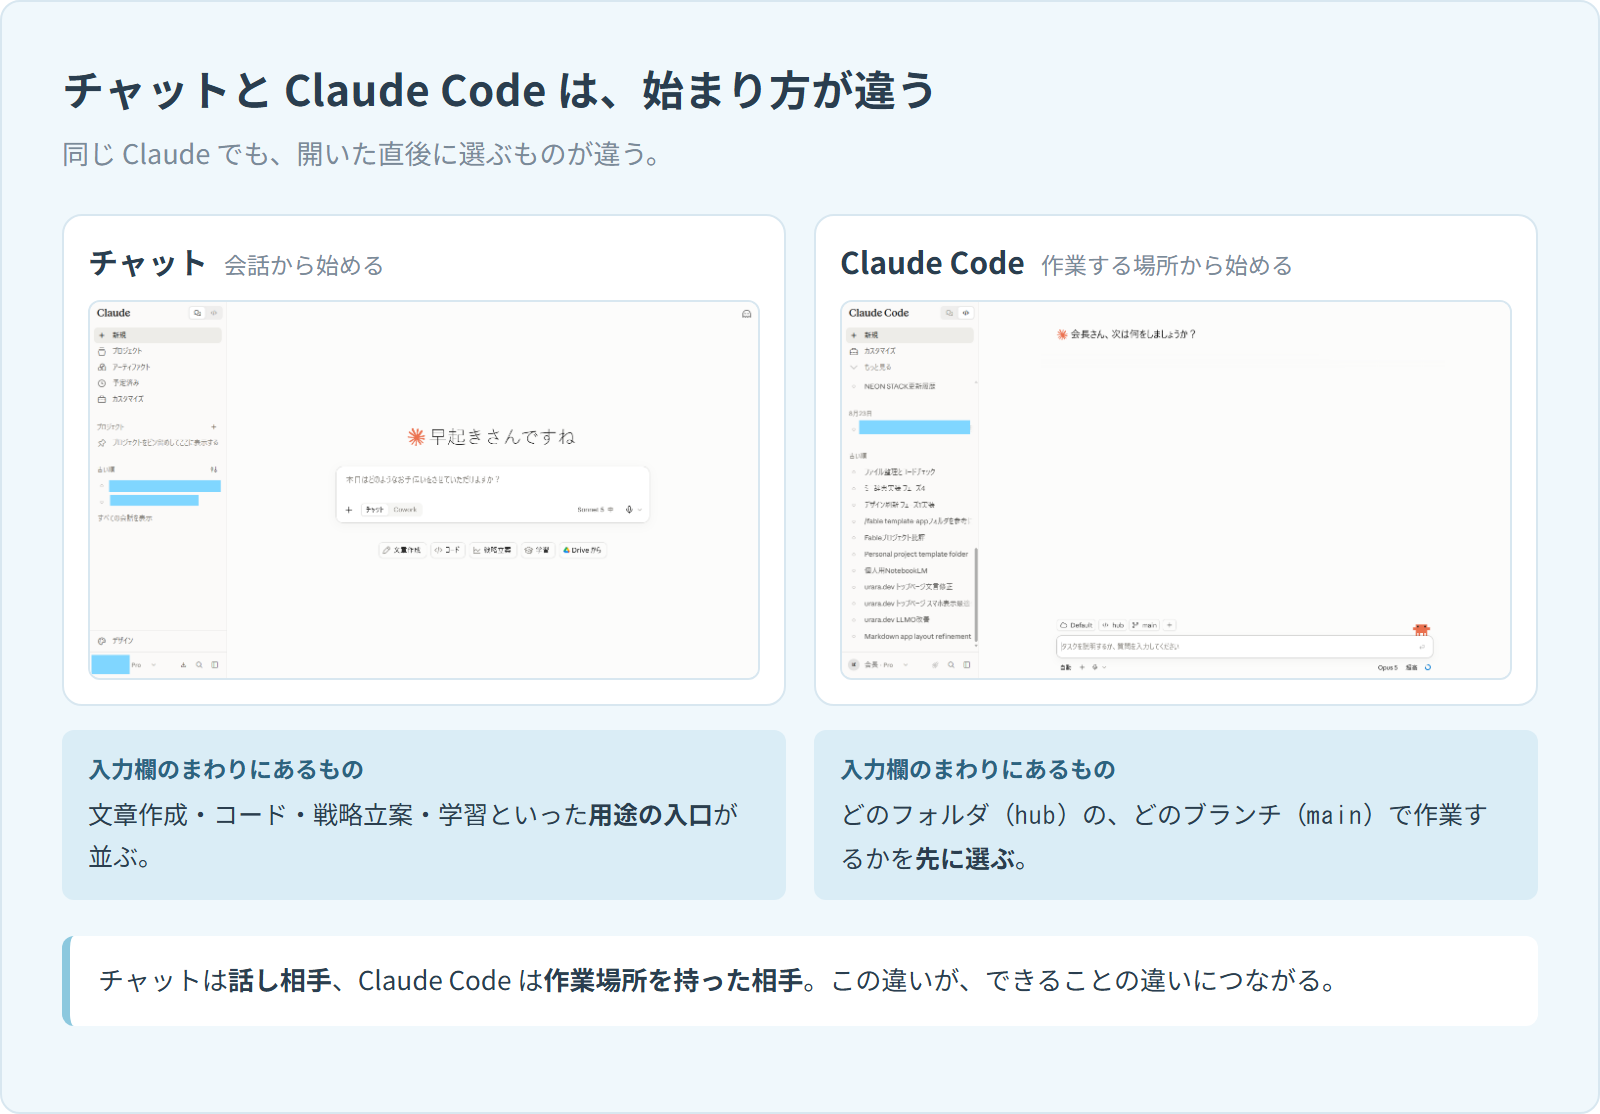Click the plus attach icon in chat input
1600x1114 pixels.
click(349, 510)
